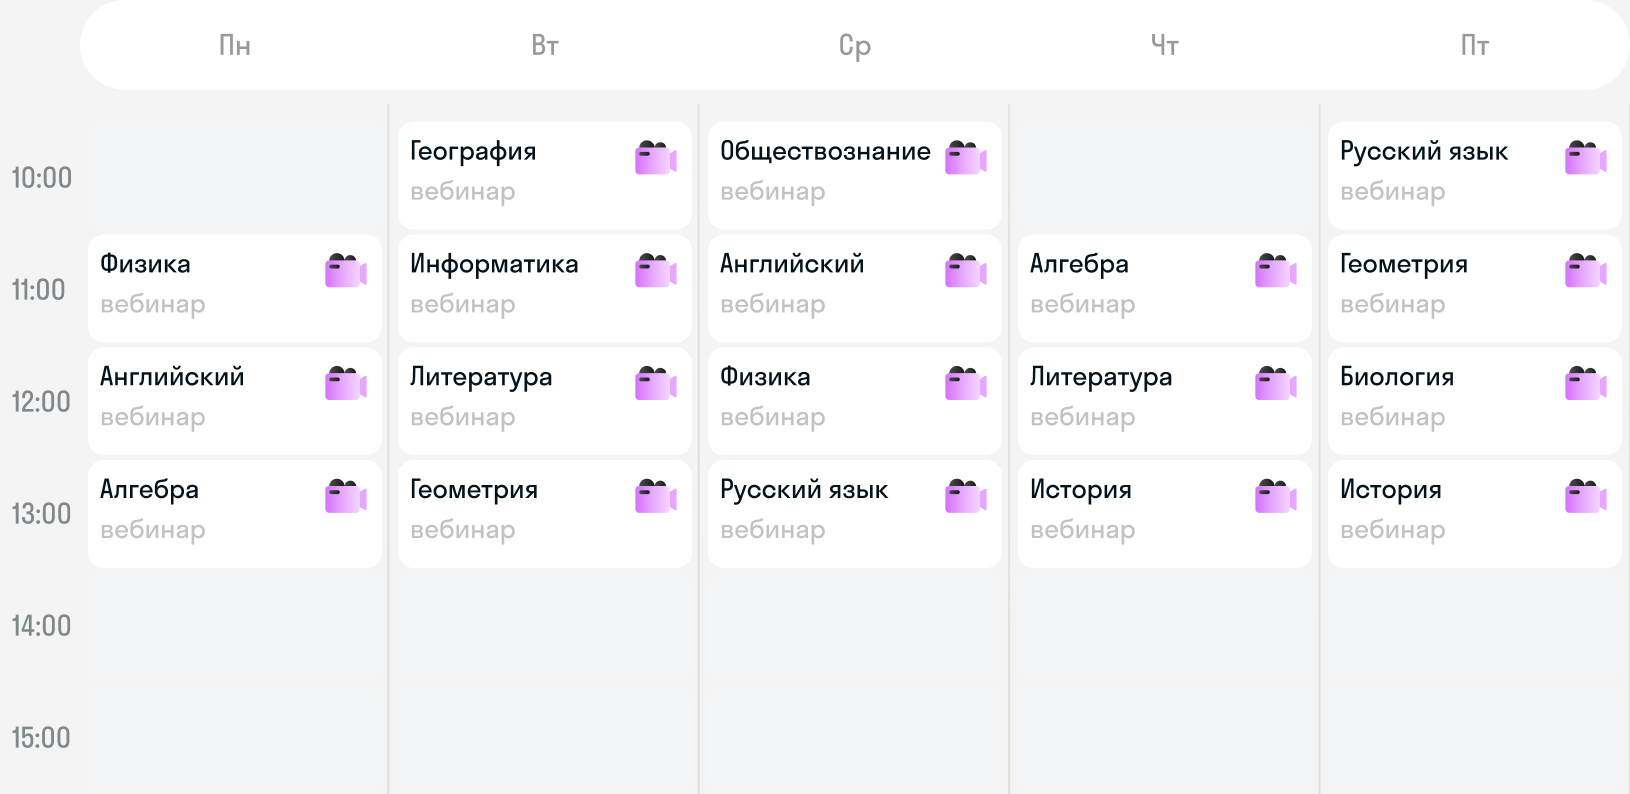Click camera icon on Обществознание webinar card

click(966, 158)
